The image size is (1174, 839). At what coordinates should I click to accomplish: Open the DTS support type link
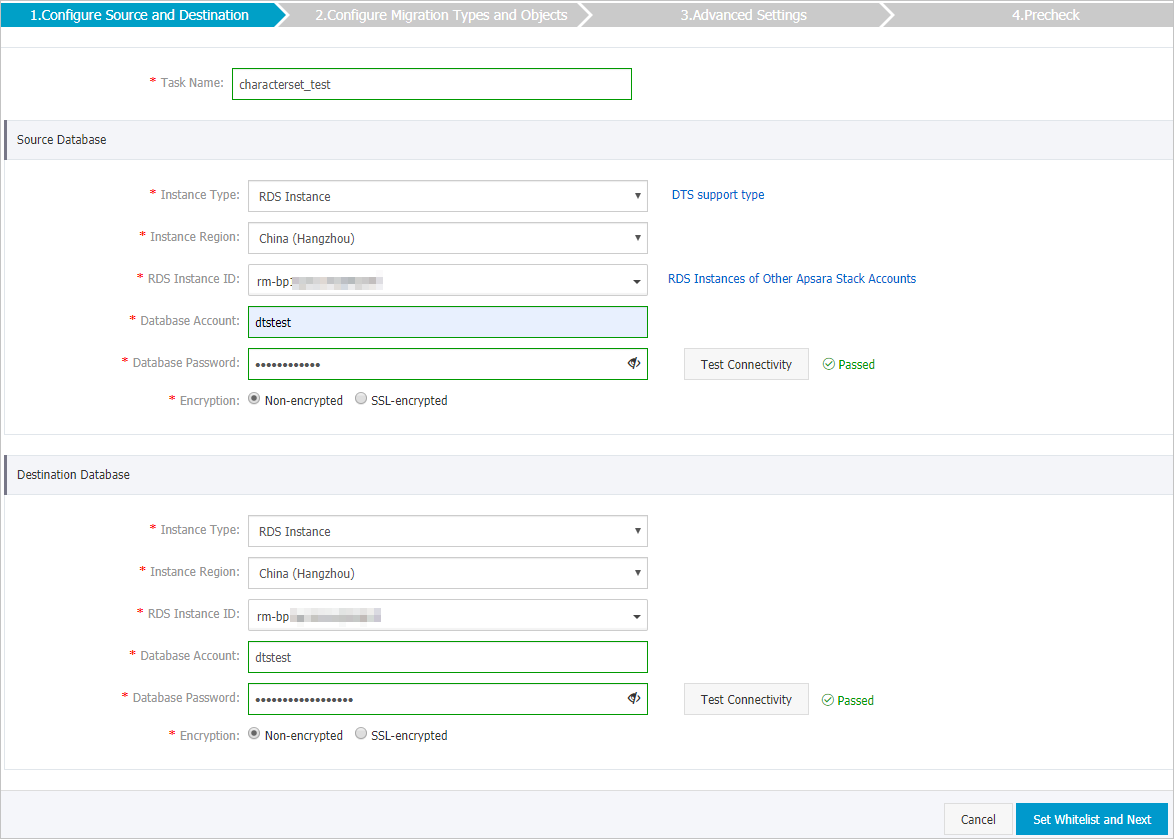[718, 194]
